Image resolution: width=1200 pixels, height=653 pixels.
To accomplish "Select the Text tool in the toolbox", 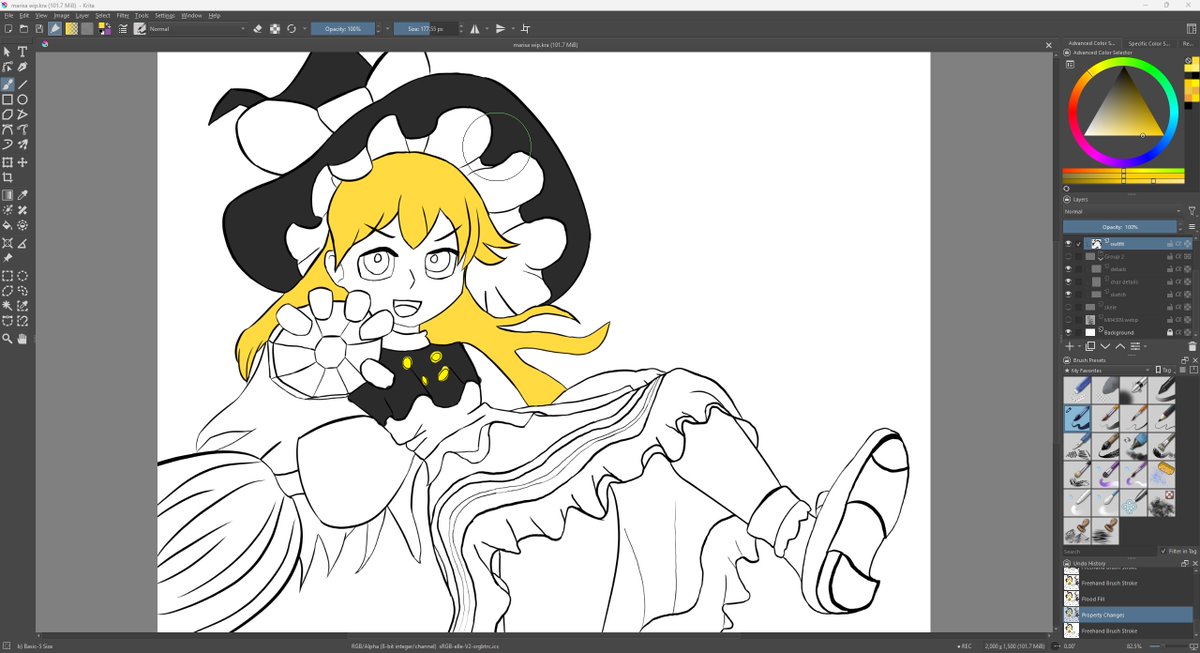I will coord(22,52).
